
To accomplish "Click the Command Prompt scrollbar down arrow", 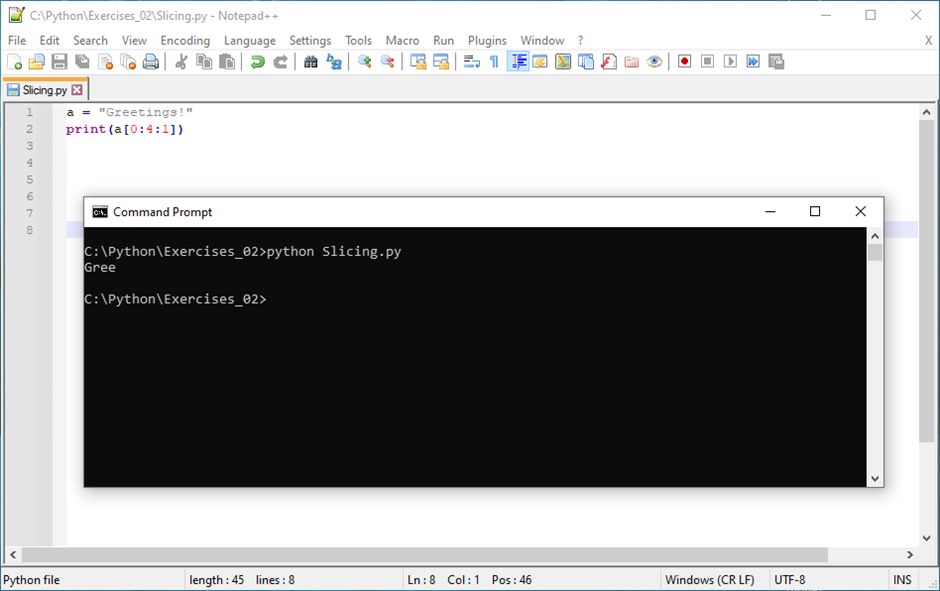I will coord(875,479).
